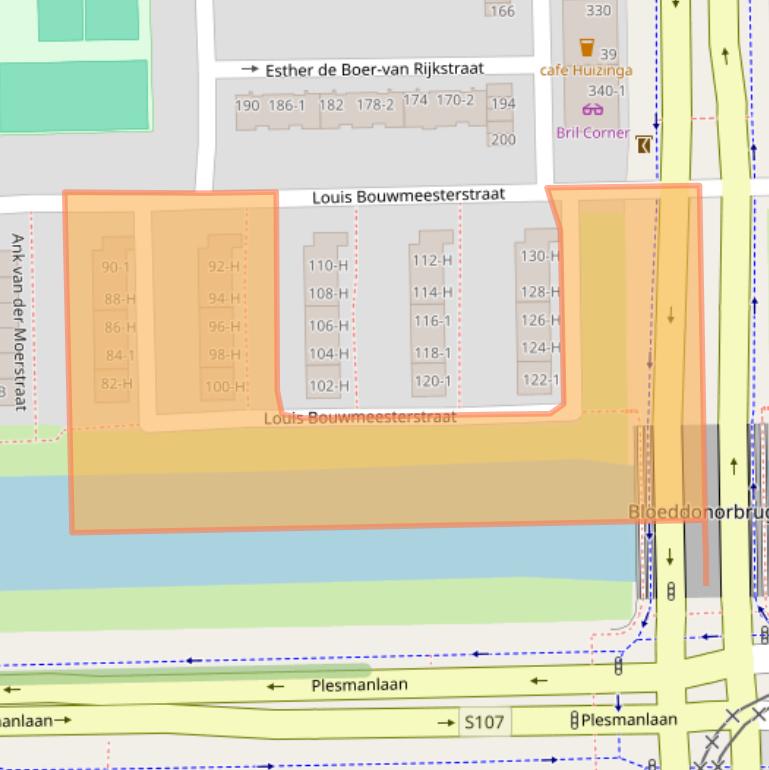Click the Esther de Boer-van Rijkstraat street name
The height and width of the screenshot is (770, 769).
(x=374, y=69)
